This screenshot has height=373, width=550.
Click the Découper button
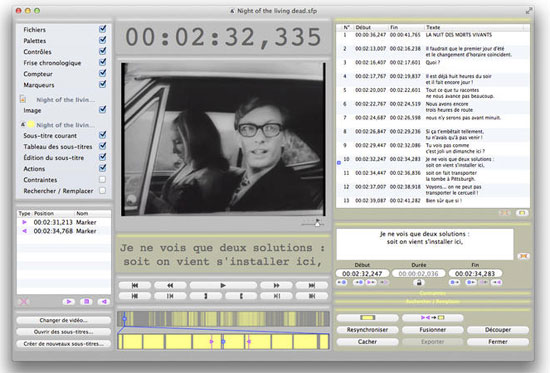(498, 330)
